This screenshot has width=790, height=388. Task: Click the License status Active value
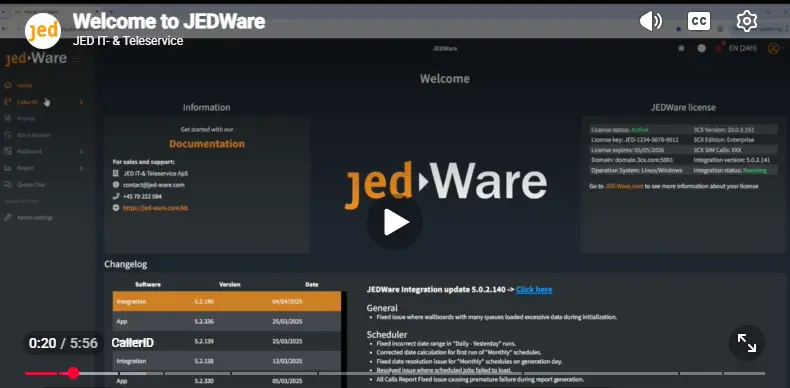pyautogui.click(x=640, y=130)
